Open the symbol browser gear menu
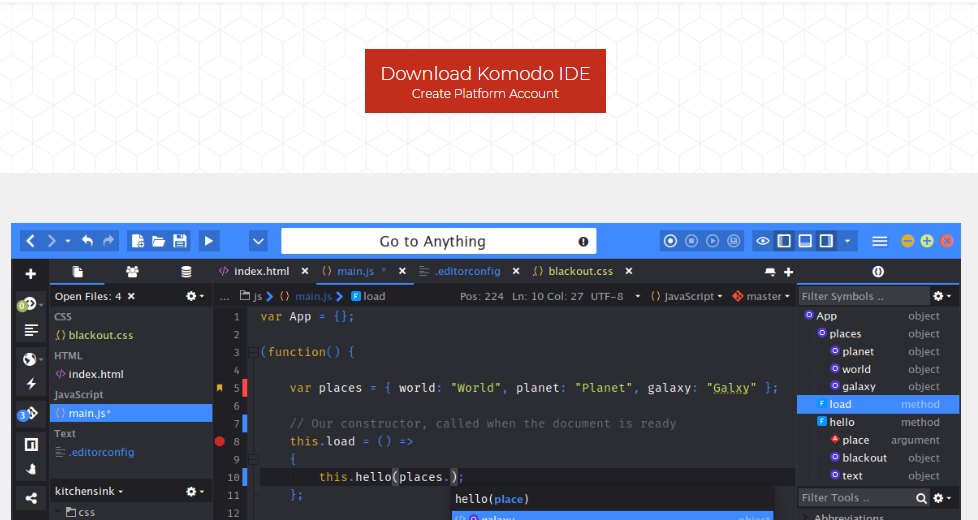The height and width of the screenshot is (520, 978). [942, 296]
